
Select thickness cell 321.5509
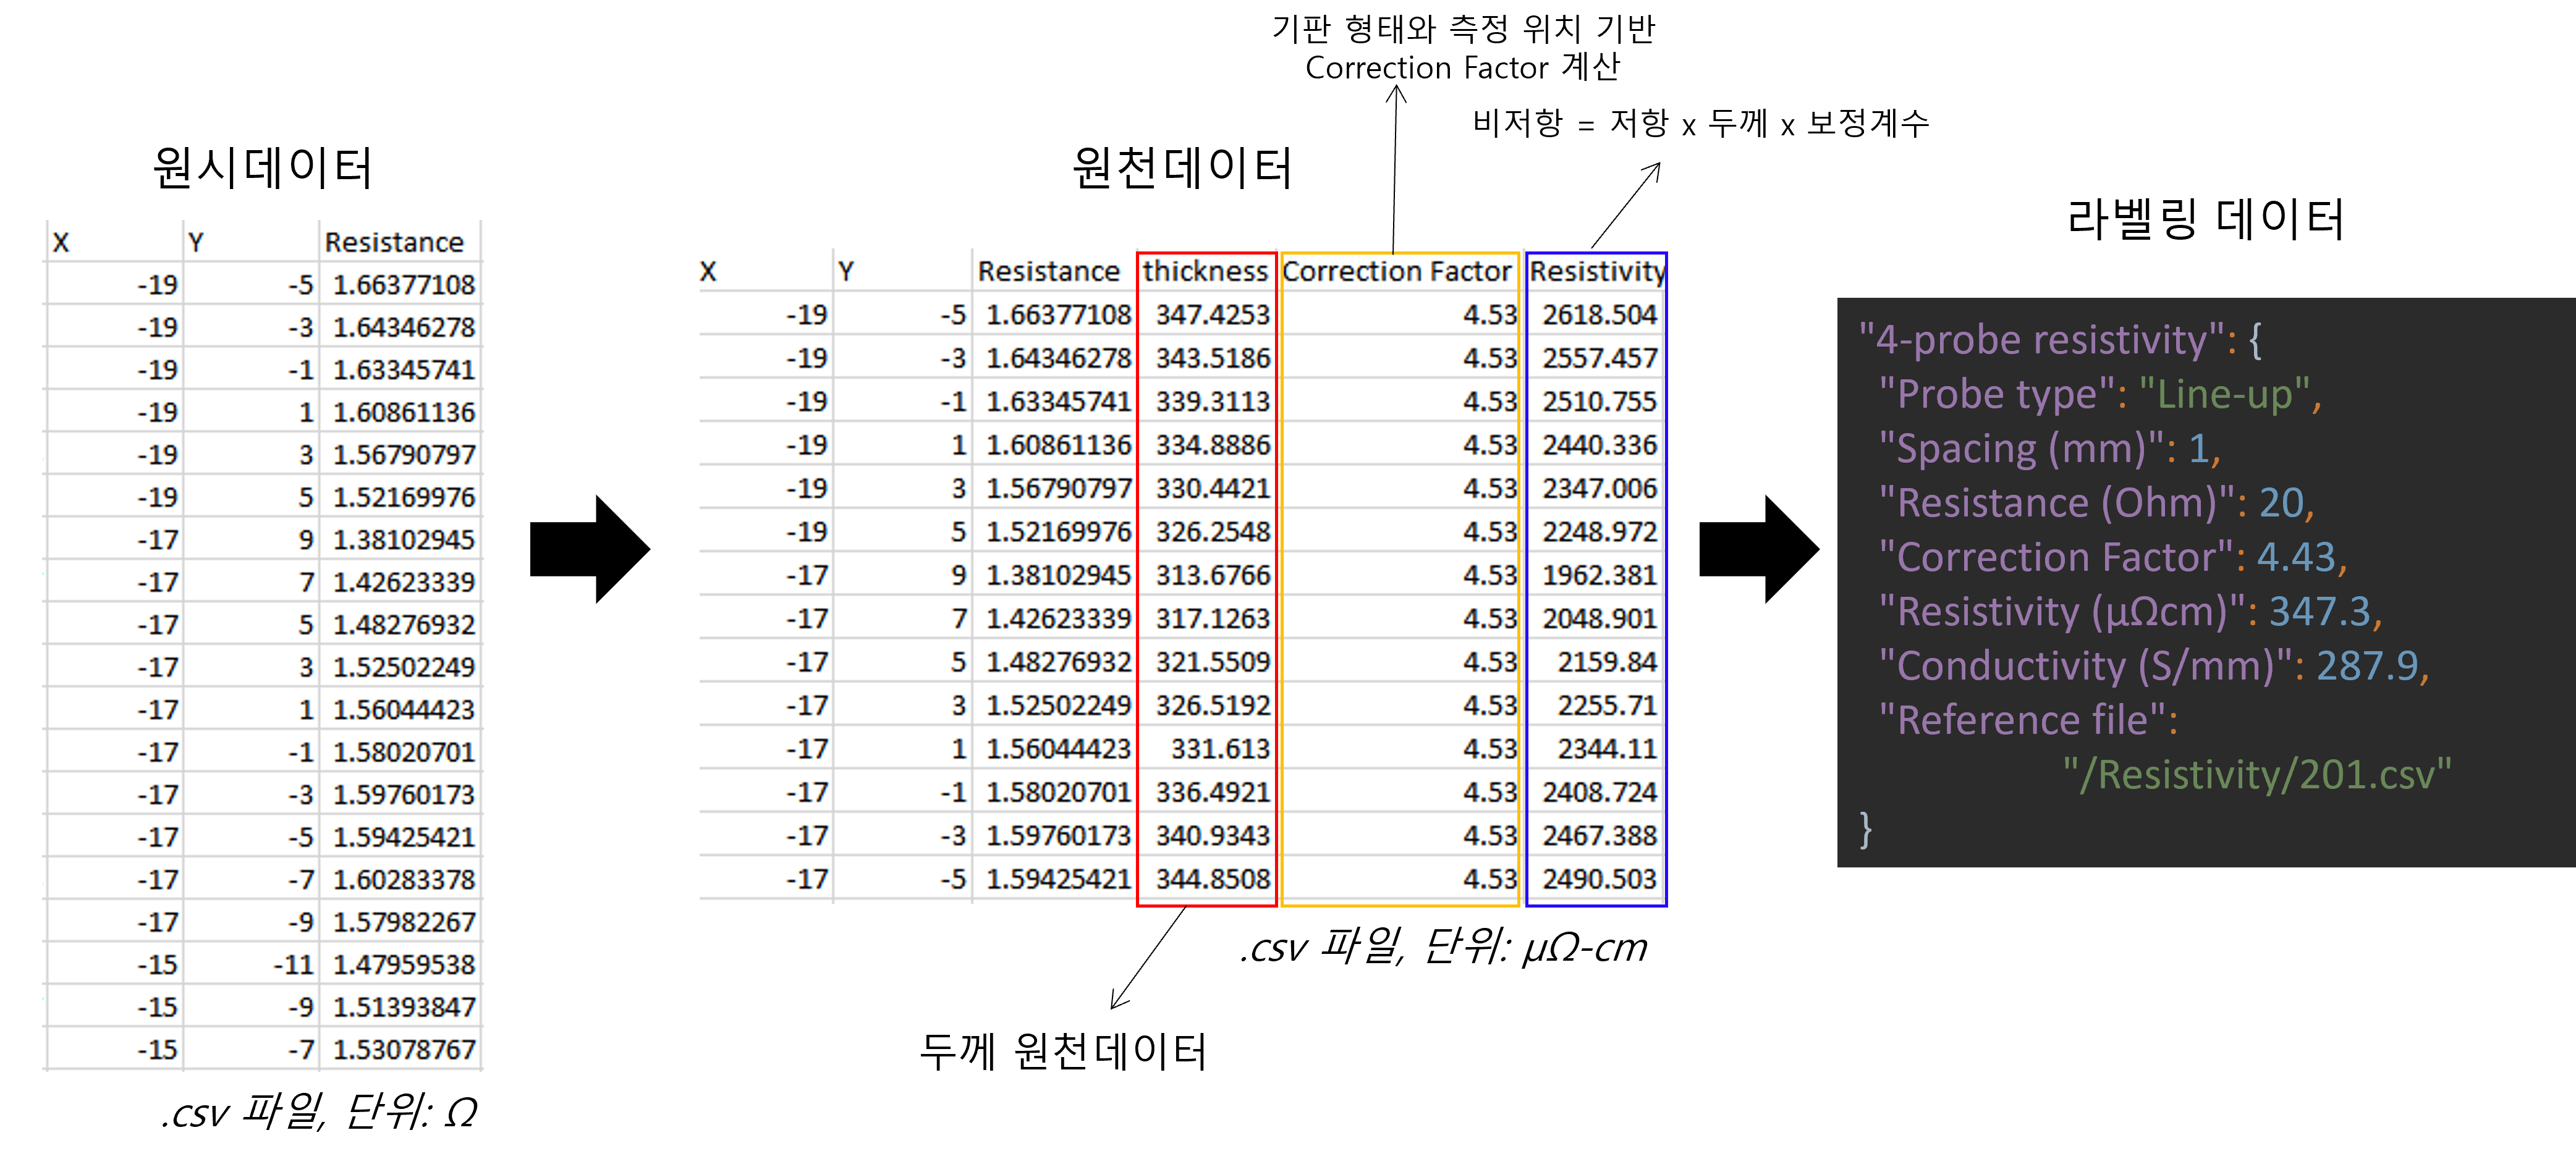[1213, 662]
